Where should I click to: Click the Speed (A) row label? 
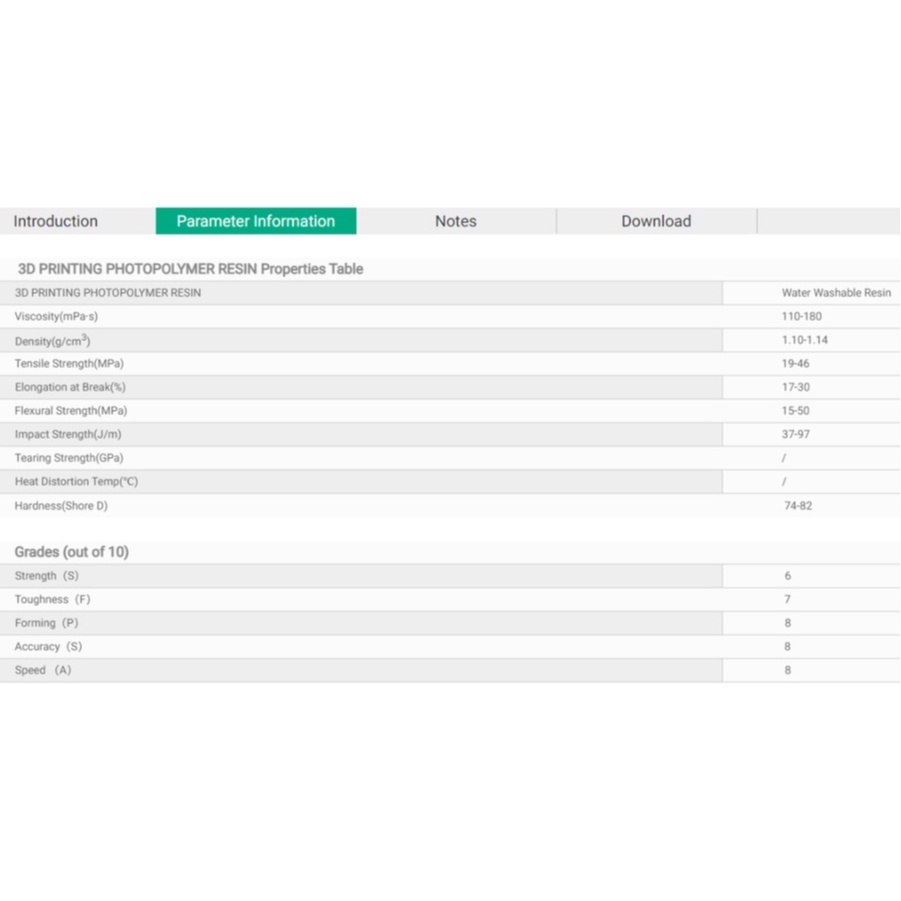(x=43, y=670)
